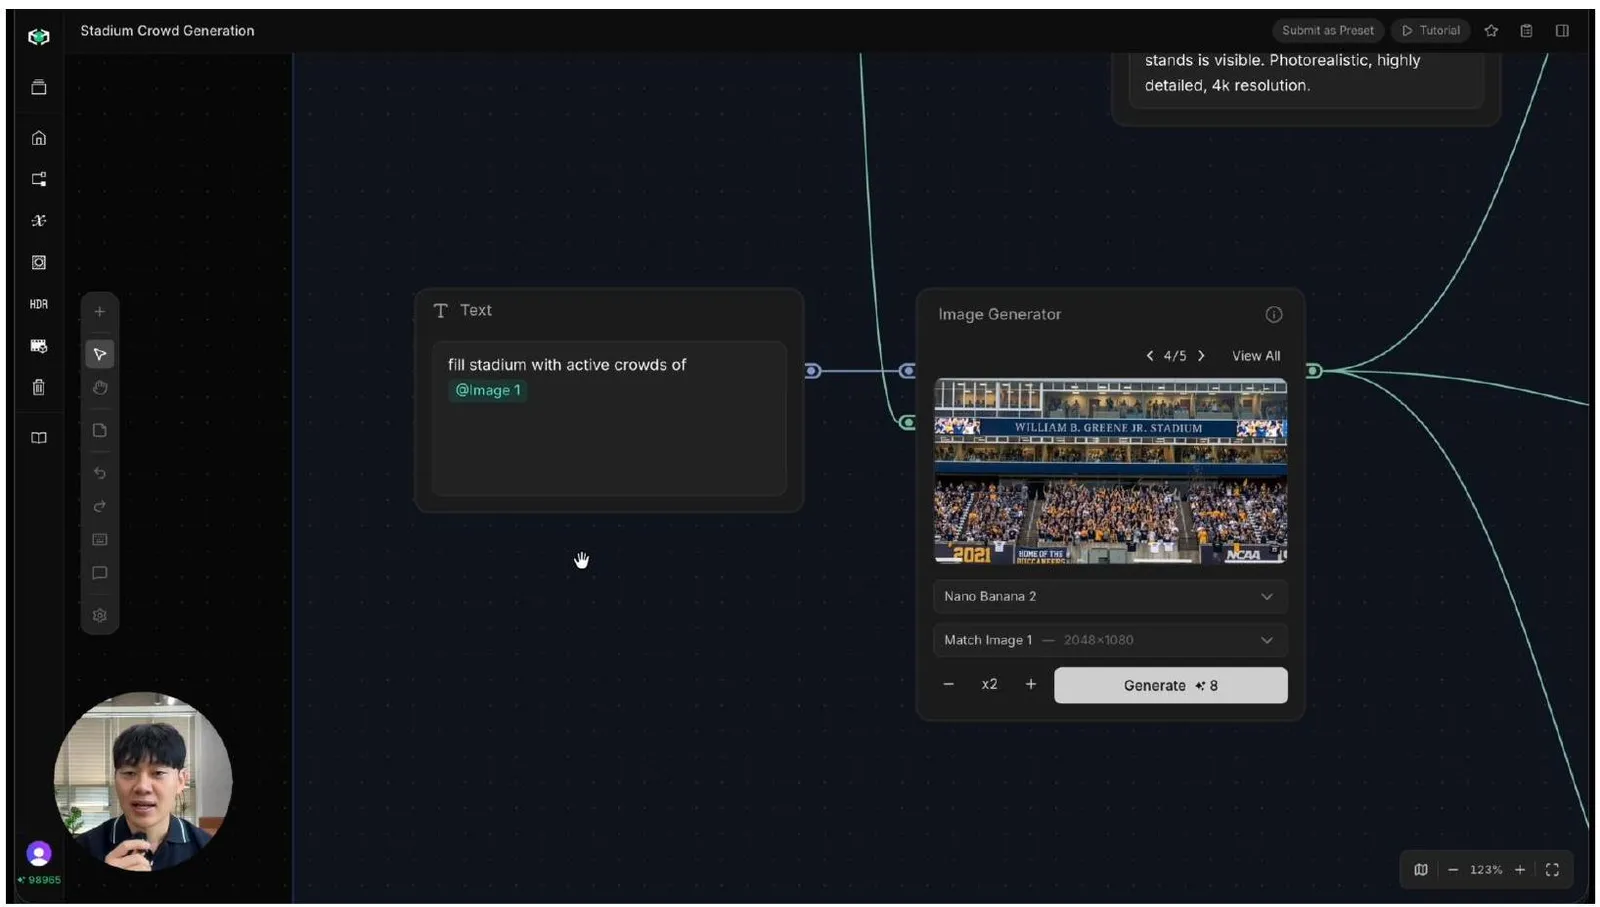The height and width of the screenshot is (907, 1600).
Task: Click the Generate button
Action: pos(1171,686)
